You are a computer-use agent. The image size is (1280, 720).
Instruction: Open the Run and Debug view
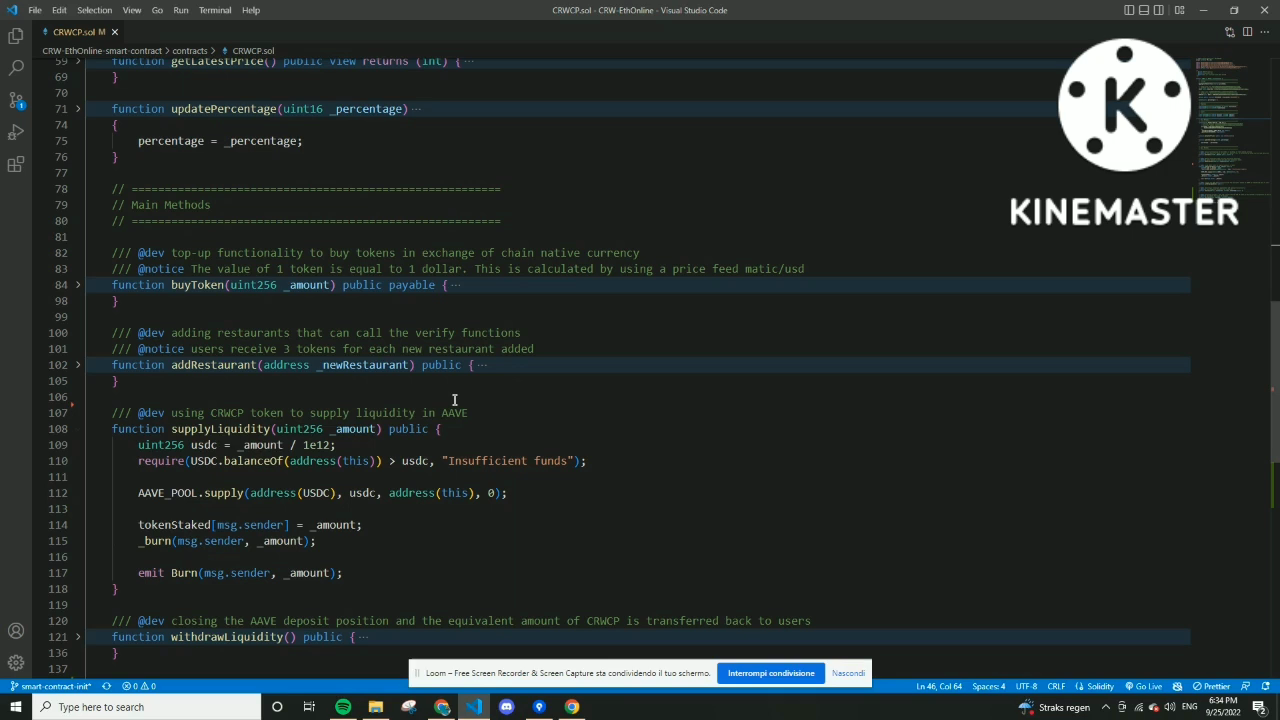[x=16, y=132]
